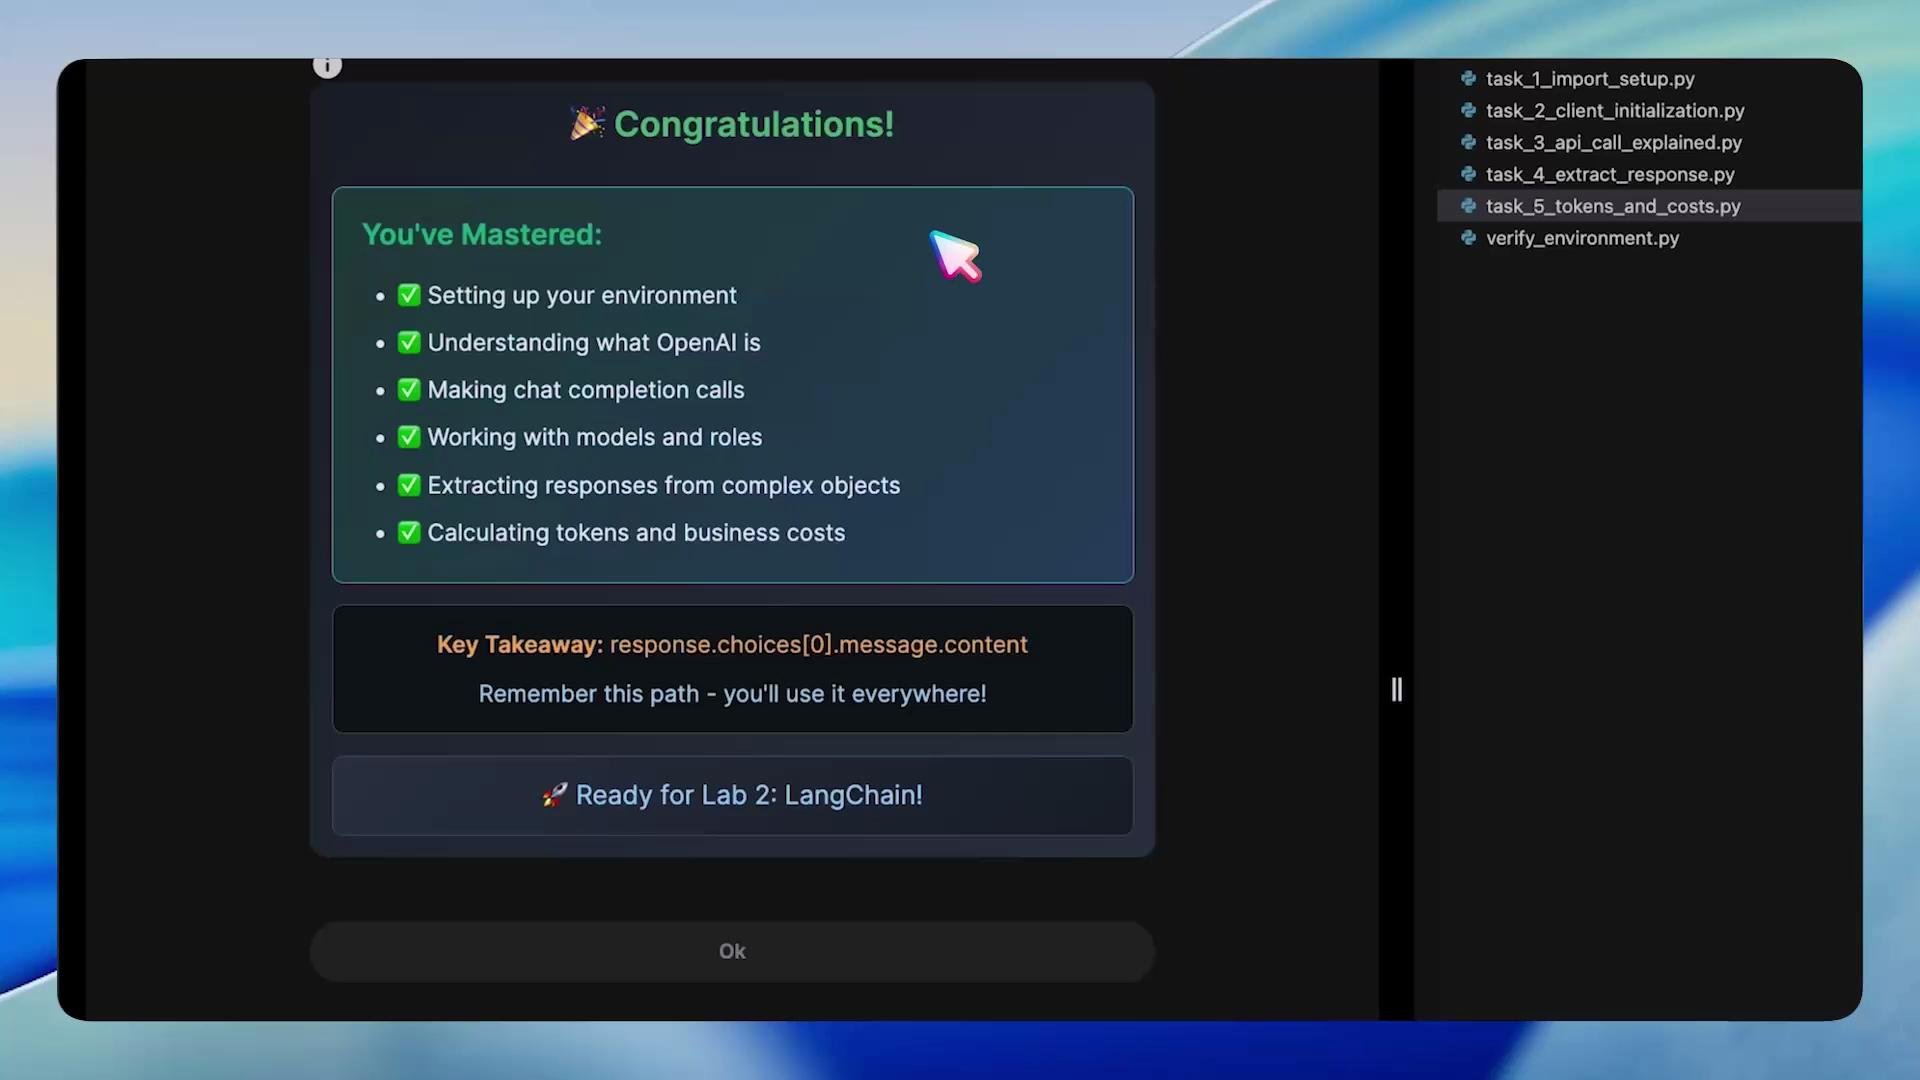Click the text Calculating tokens and business costs

(x=636, y=533)
